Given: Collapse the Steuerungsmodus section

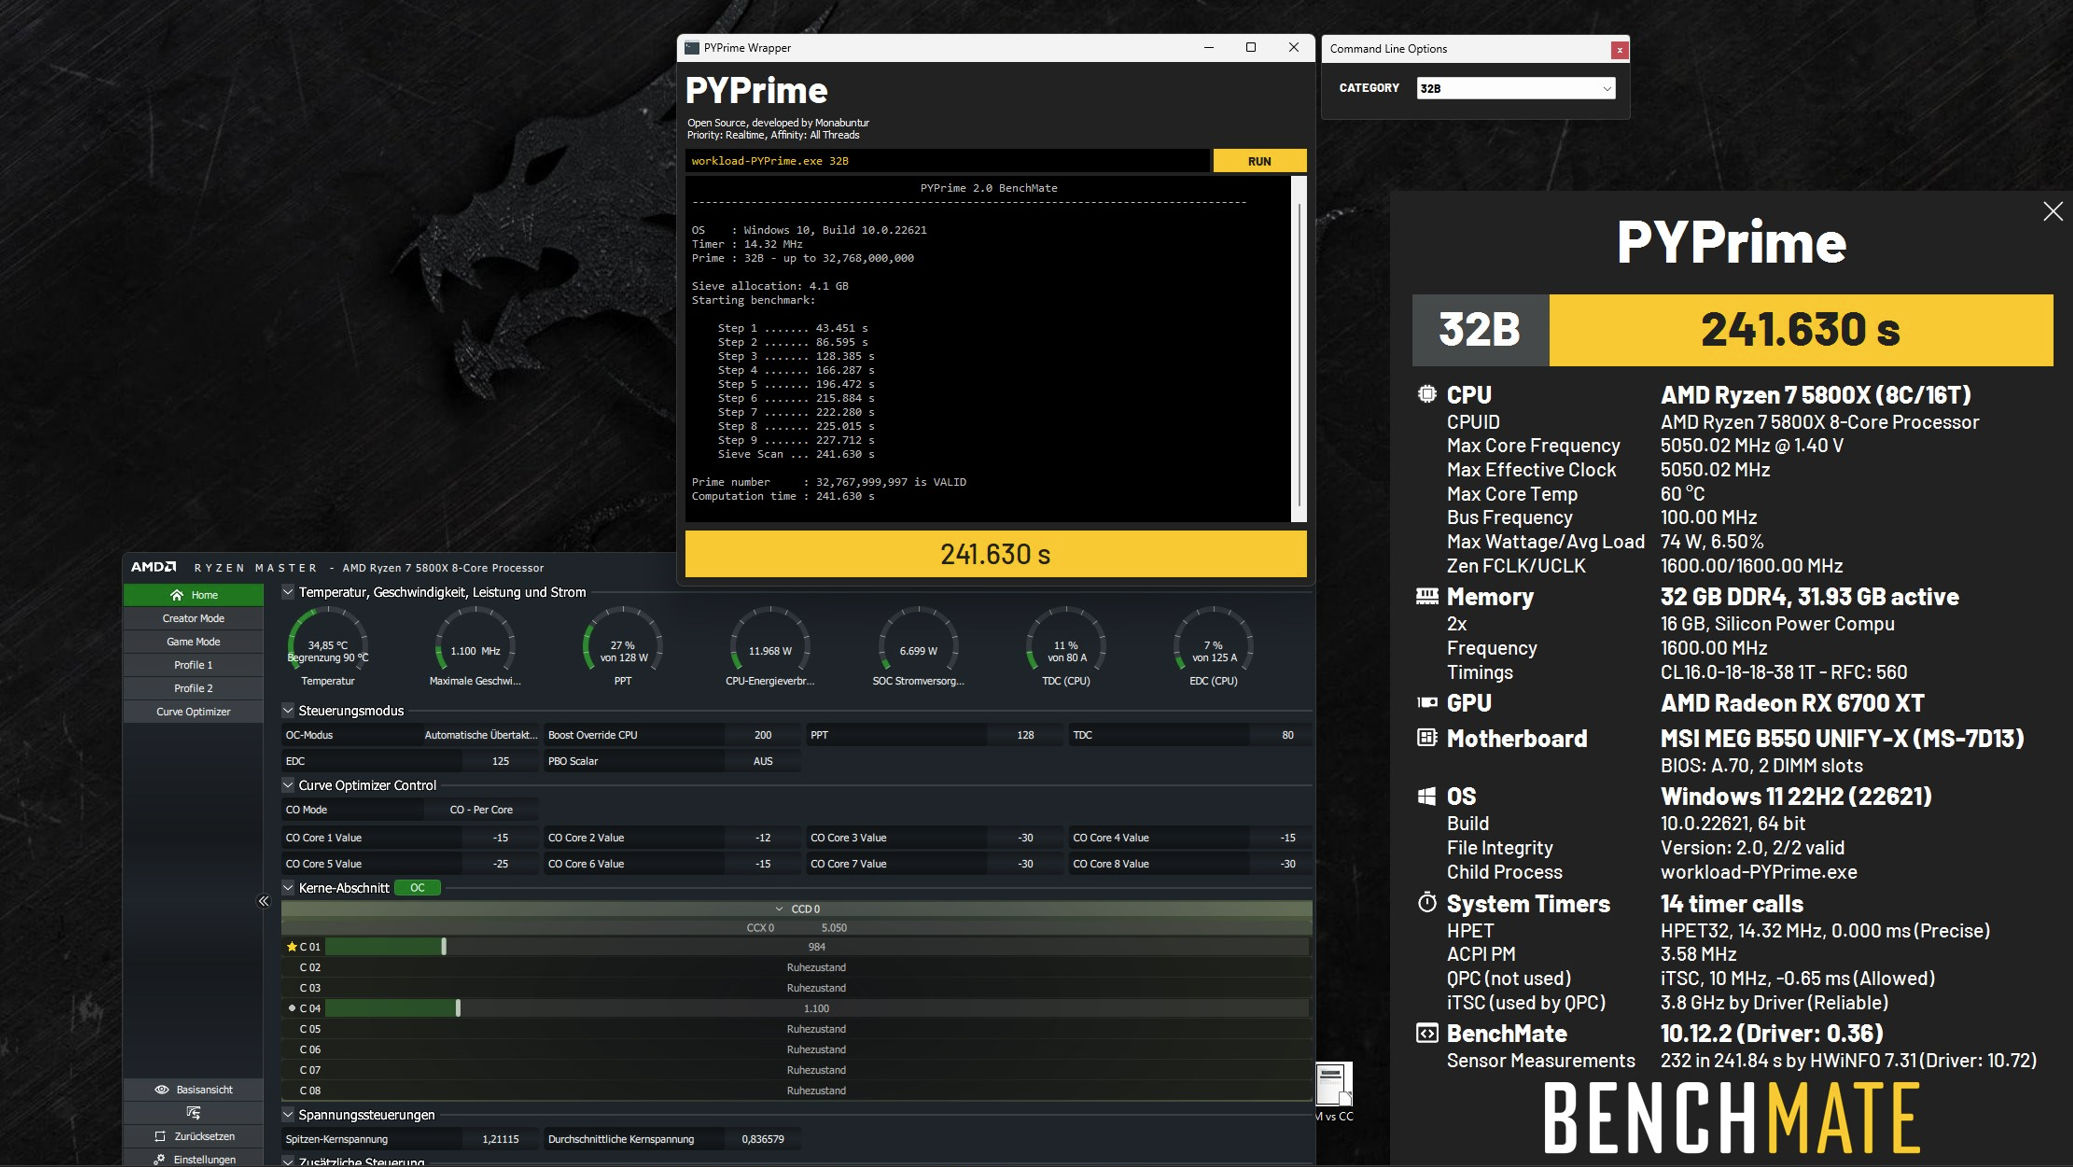Looking at the screenshot, I should (x=288, y=710).
